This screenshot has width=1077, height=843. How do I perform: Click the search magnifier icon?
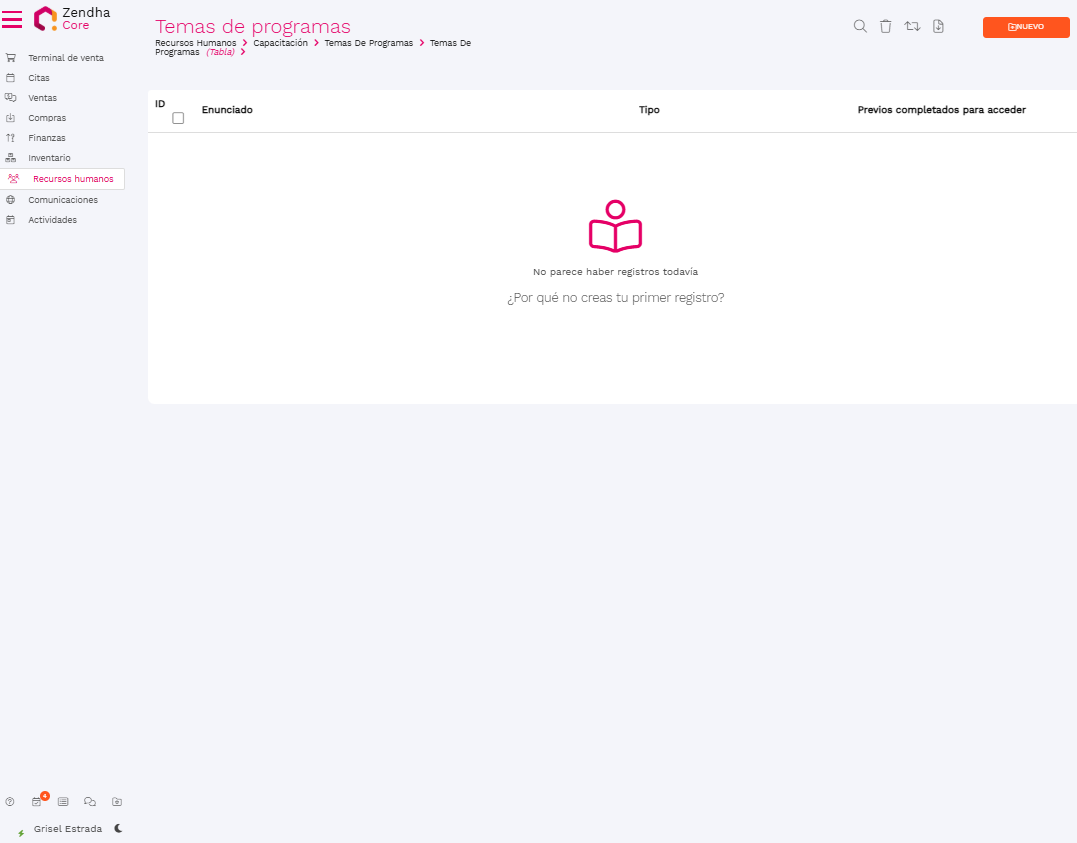pyautogui.click(x=859, y=26)
